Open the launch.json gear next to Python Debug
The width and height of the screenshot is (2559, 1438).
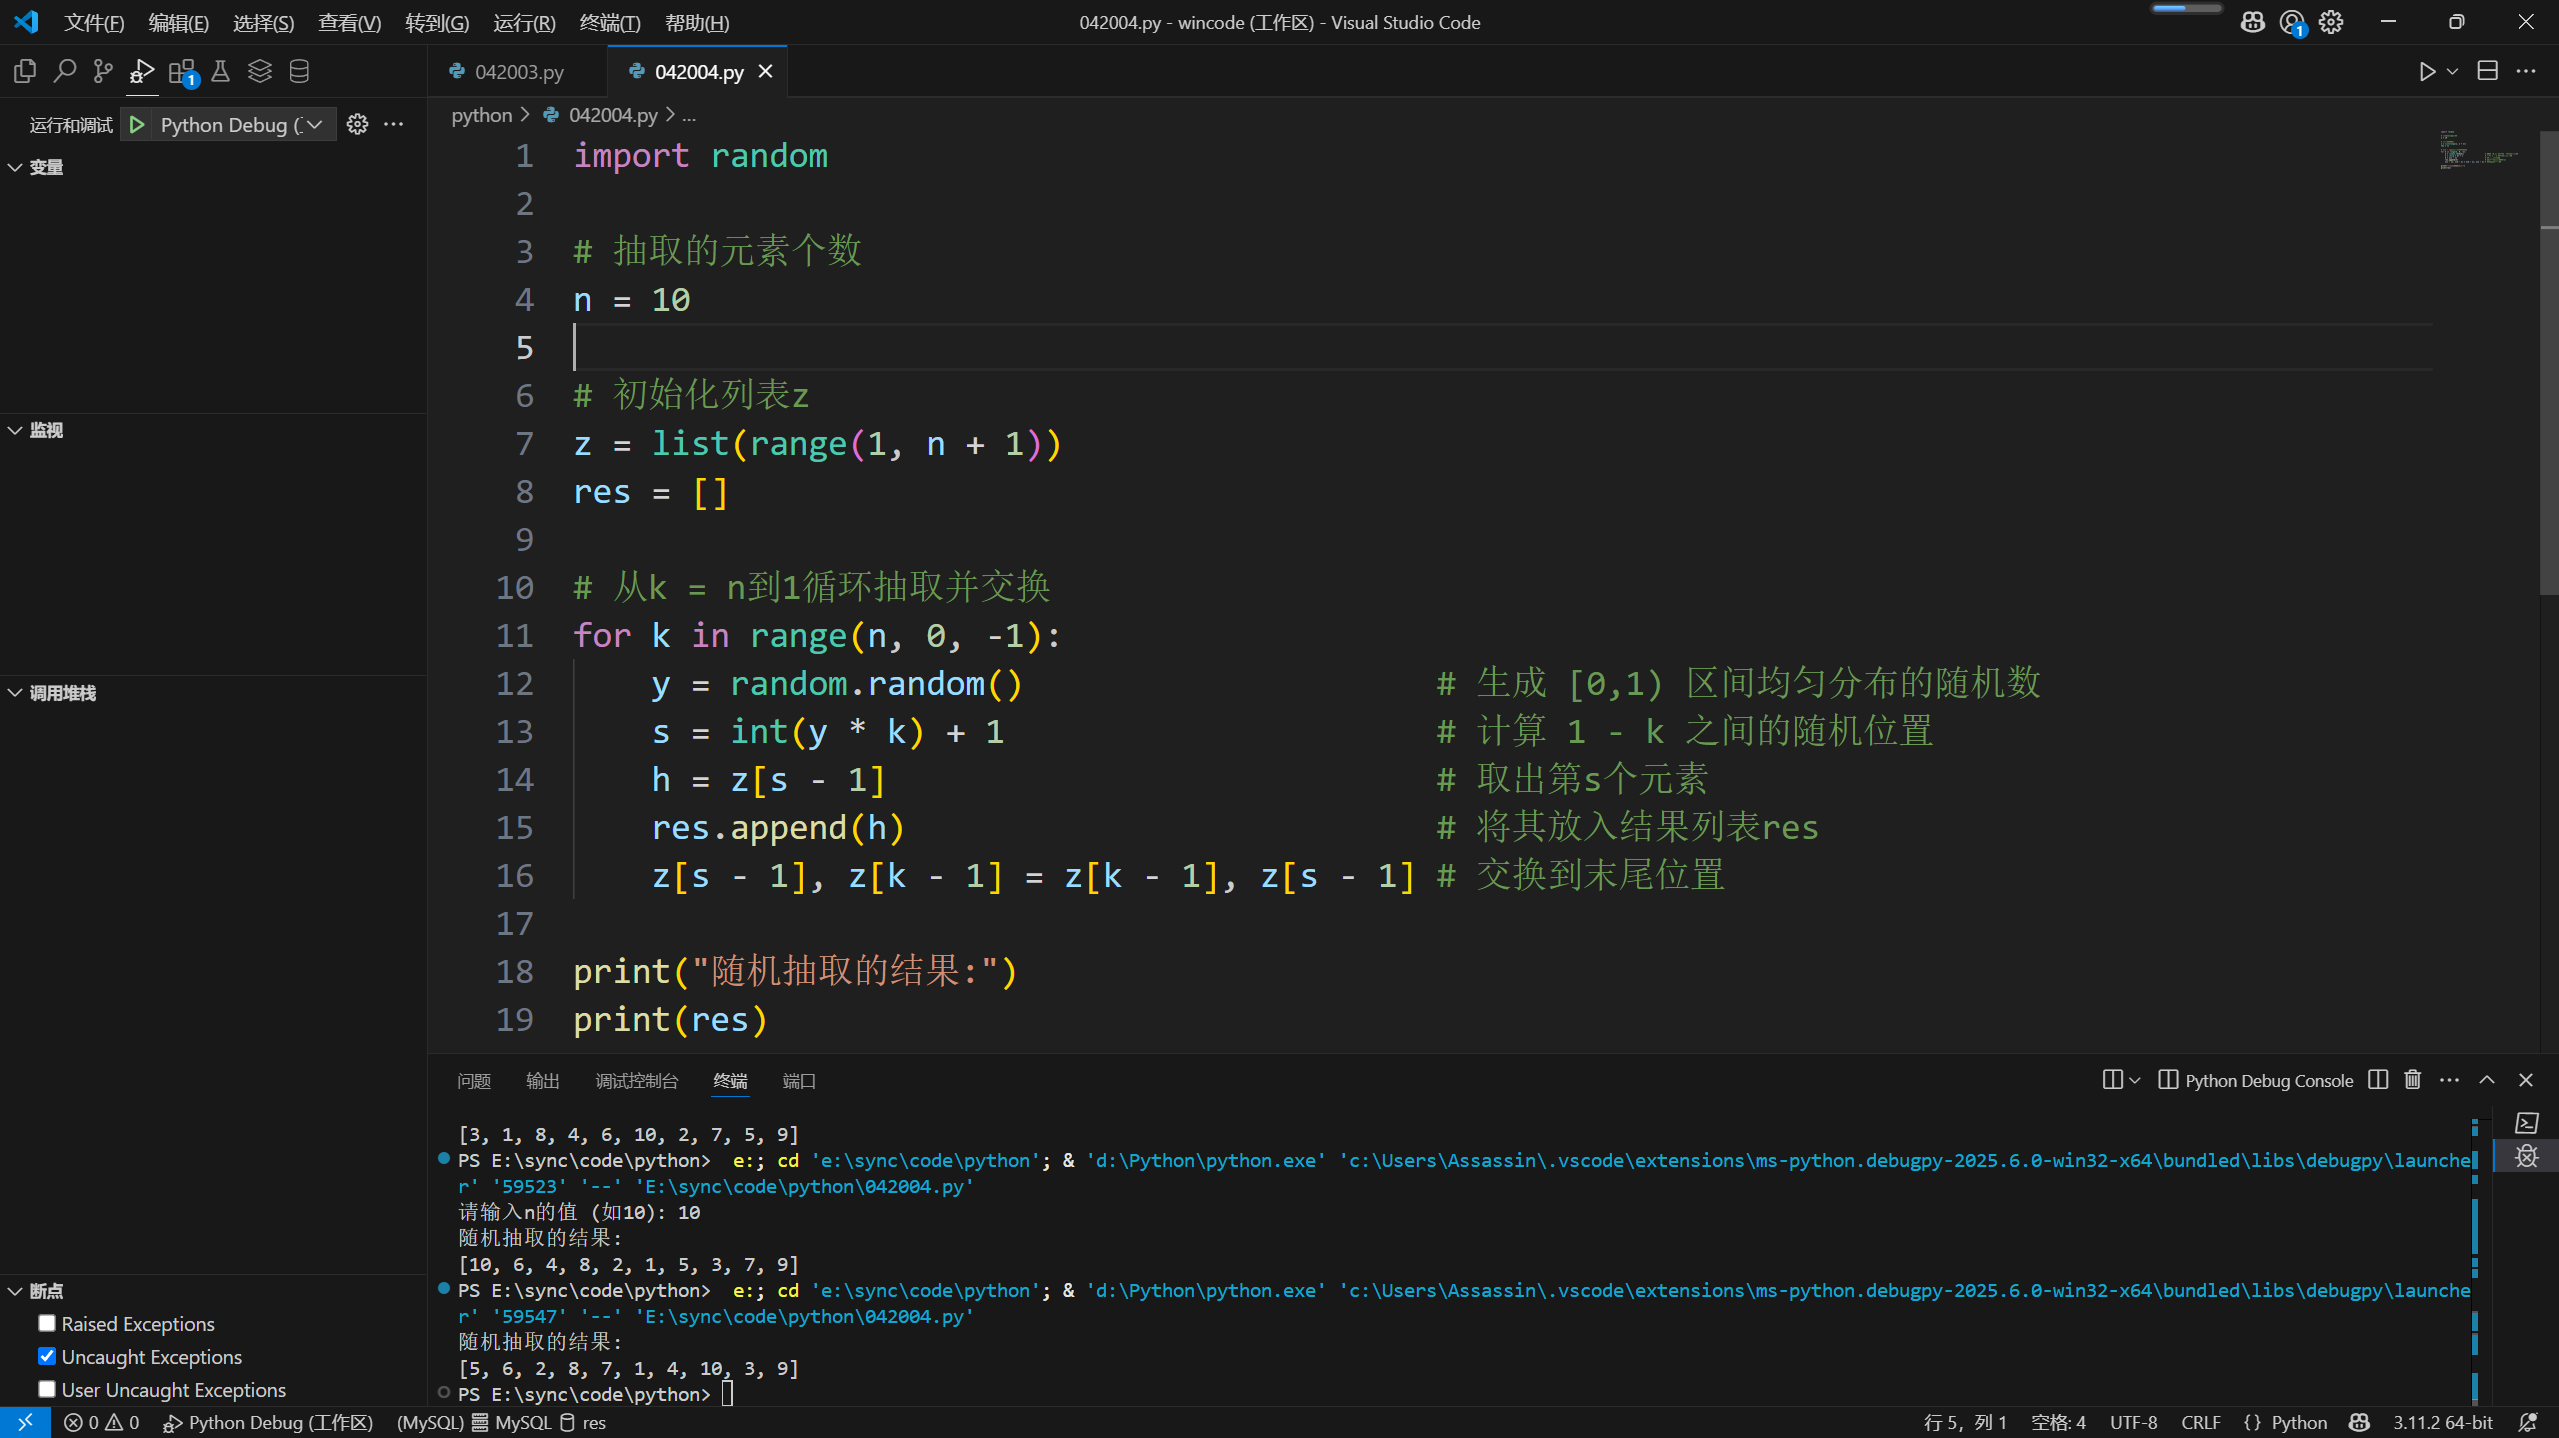pos(357,124)
